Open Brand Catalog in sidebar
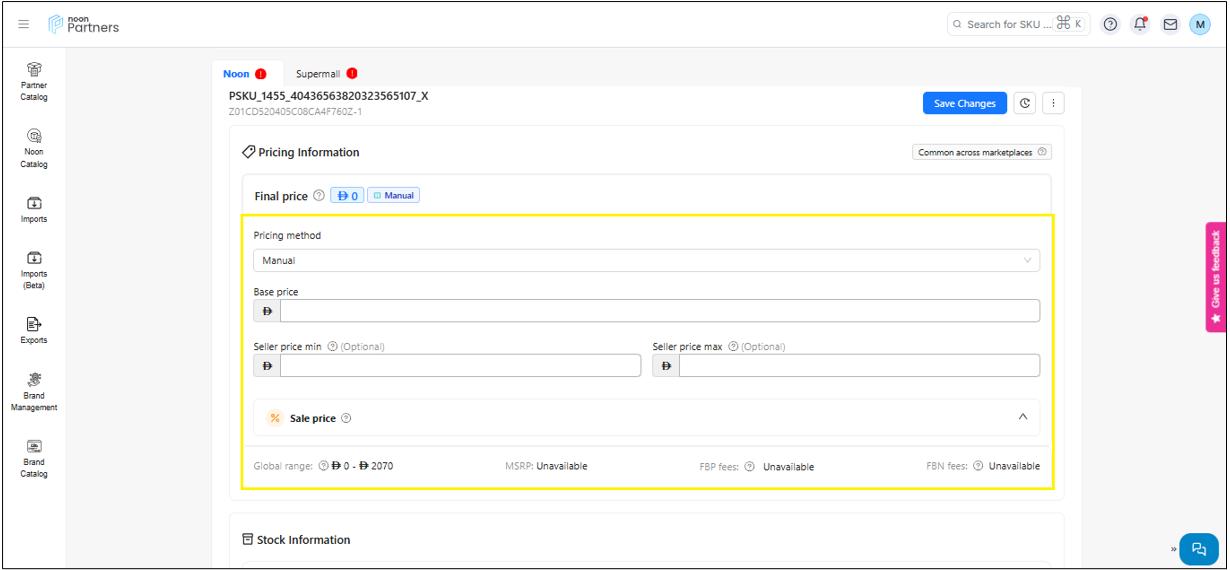 [34, 458]
